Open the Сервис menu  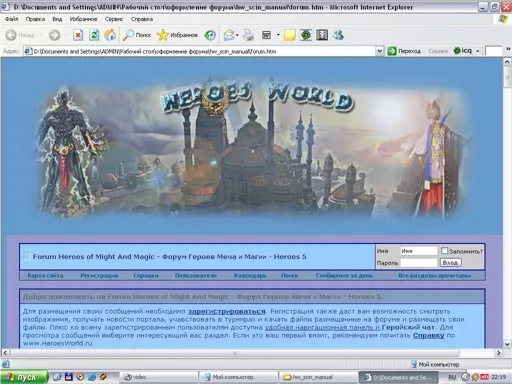(114, 19)
